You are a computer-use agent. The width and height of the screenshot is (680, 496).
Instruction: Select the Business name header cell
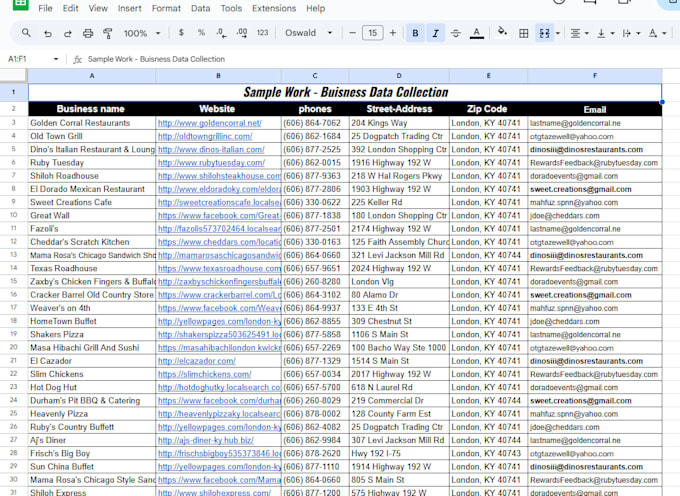pyautogui.click(x=92, y=108)
